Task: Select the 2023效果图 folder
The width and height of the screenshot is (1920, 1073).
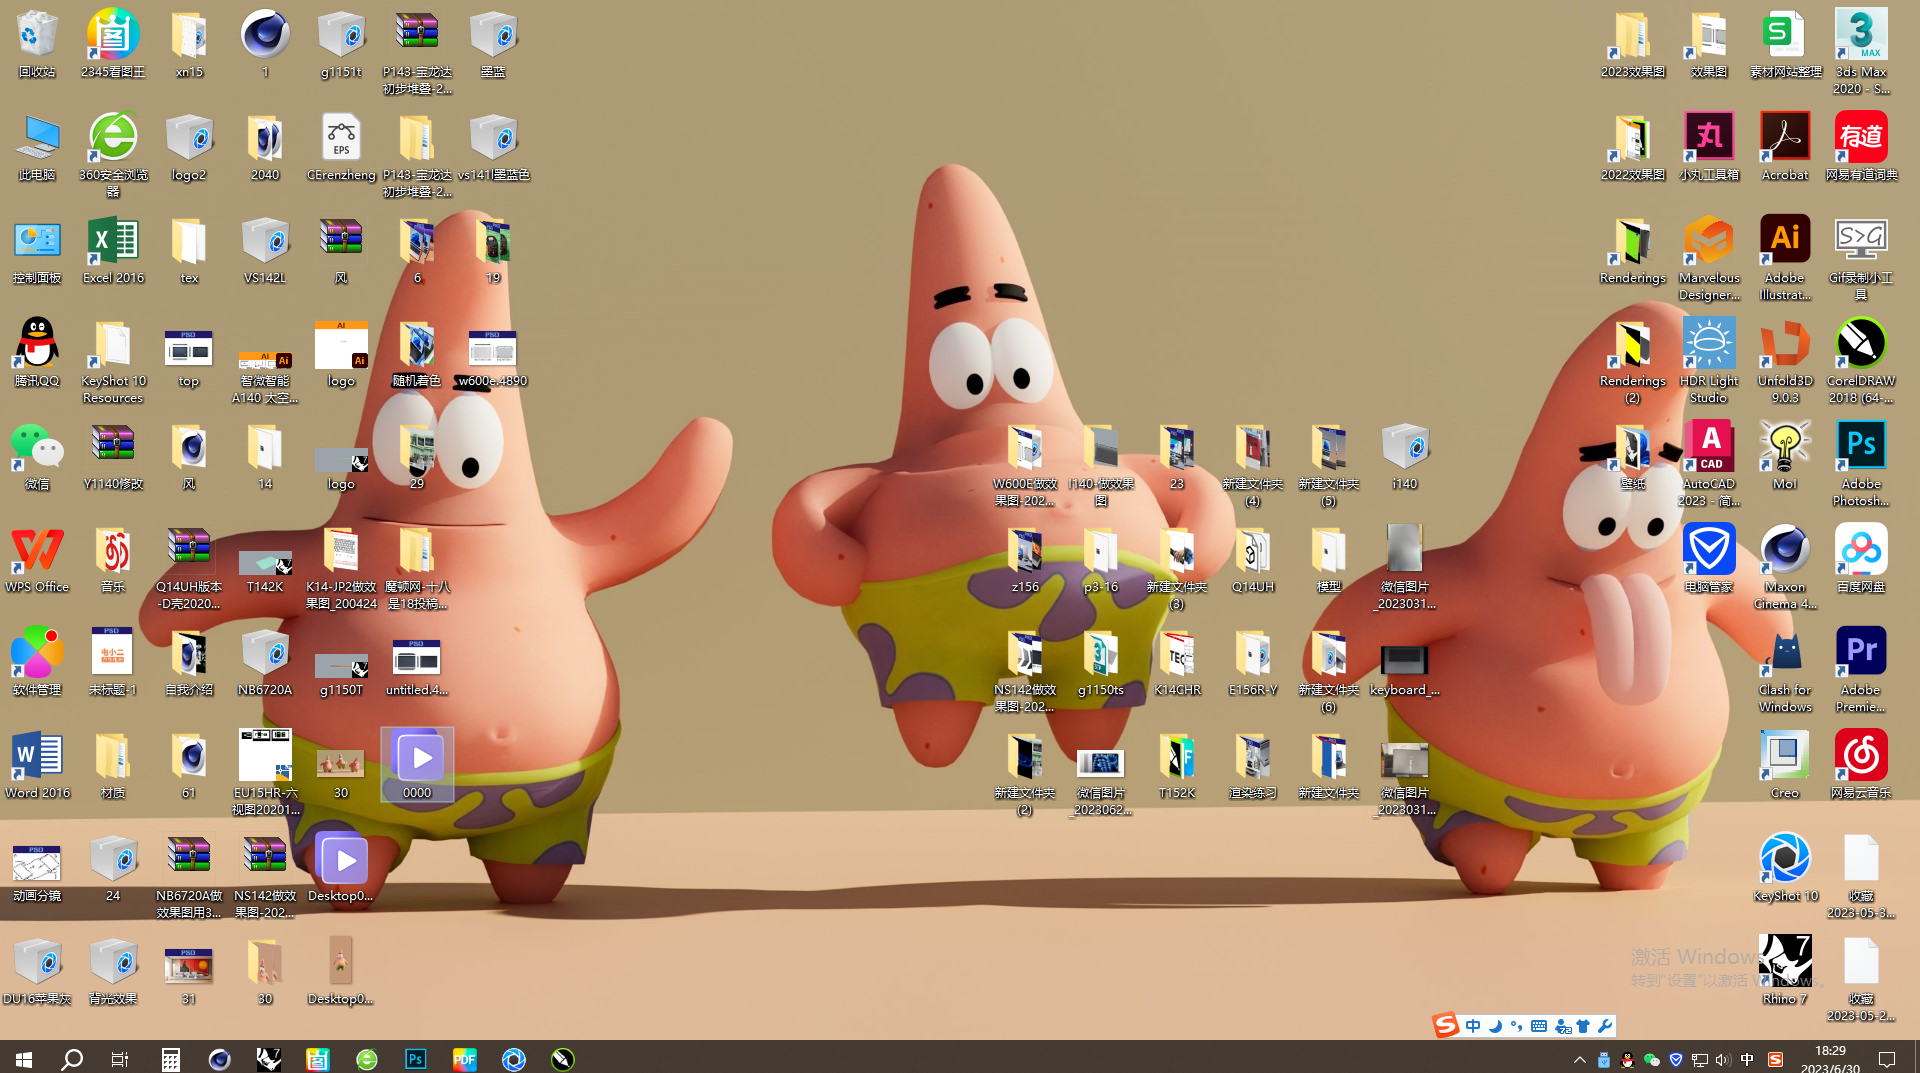Action: point(1633,45)
